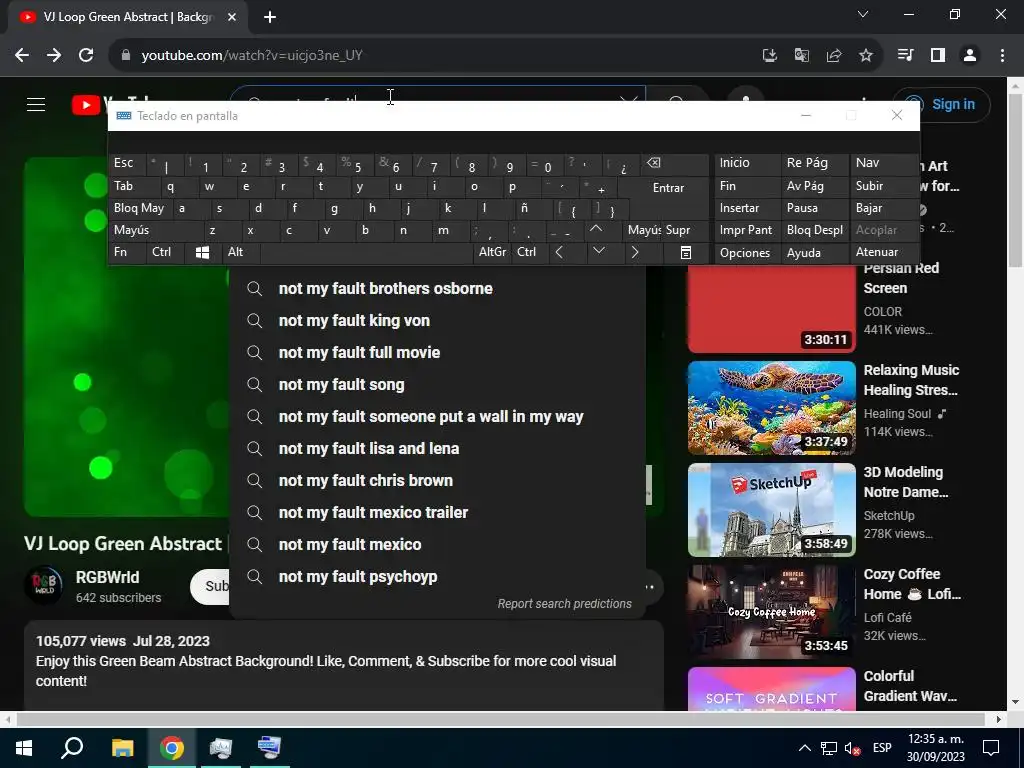The height and width of the screenshot is (768, 1024).
Task: Select suggestion 'not my fault king von'
Action: [x=438, y=321]
